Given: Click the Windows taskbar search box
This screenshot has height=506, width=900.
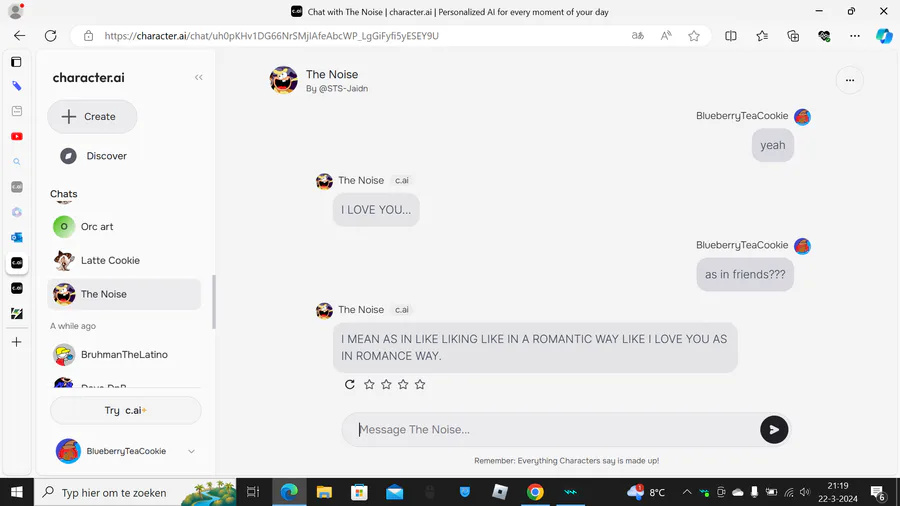Looking at the screenshot, I should point(135,492).
